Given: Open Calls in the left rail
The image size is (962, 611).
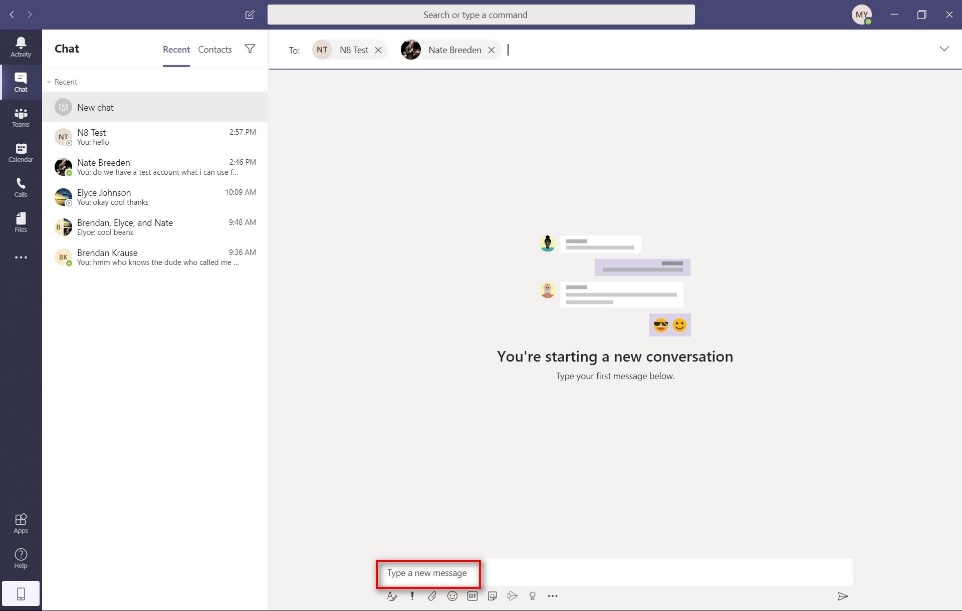Looking at the screenshot, I should pos(21,187).
